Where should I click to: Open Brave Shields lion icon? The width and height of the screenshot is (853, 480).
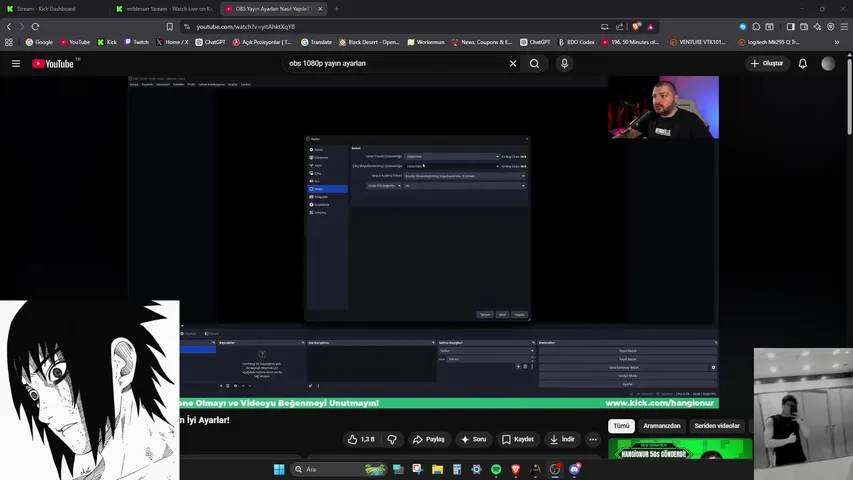click(x=636, y=27)
